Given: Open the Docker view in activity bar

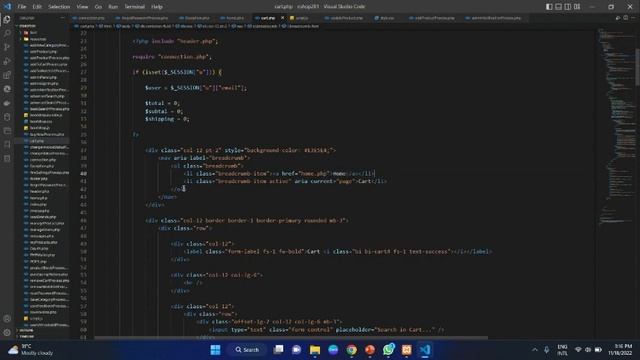Looking at the screenshot, I should (x=7, y=103).
